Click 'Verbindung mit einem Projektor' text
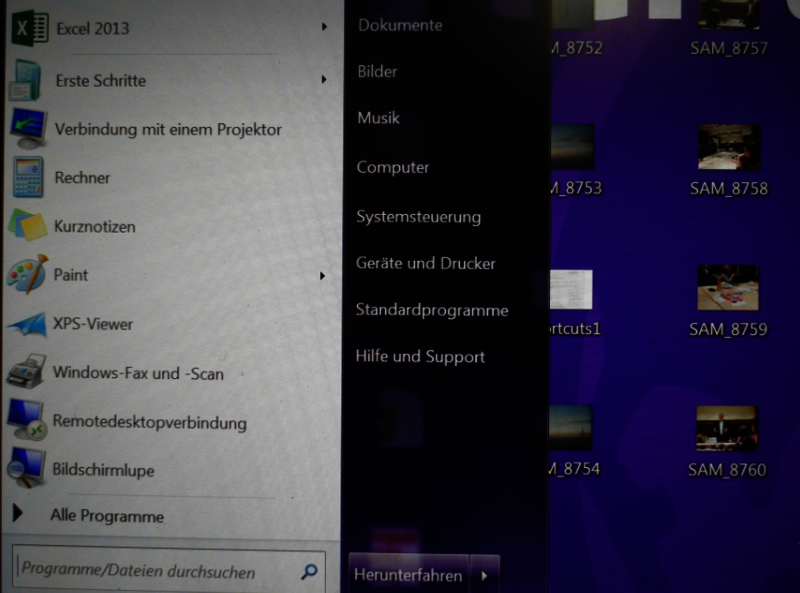The width and height of the screenshot is (800, 593). 168,130
